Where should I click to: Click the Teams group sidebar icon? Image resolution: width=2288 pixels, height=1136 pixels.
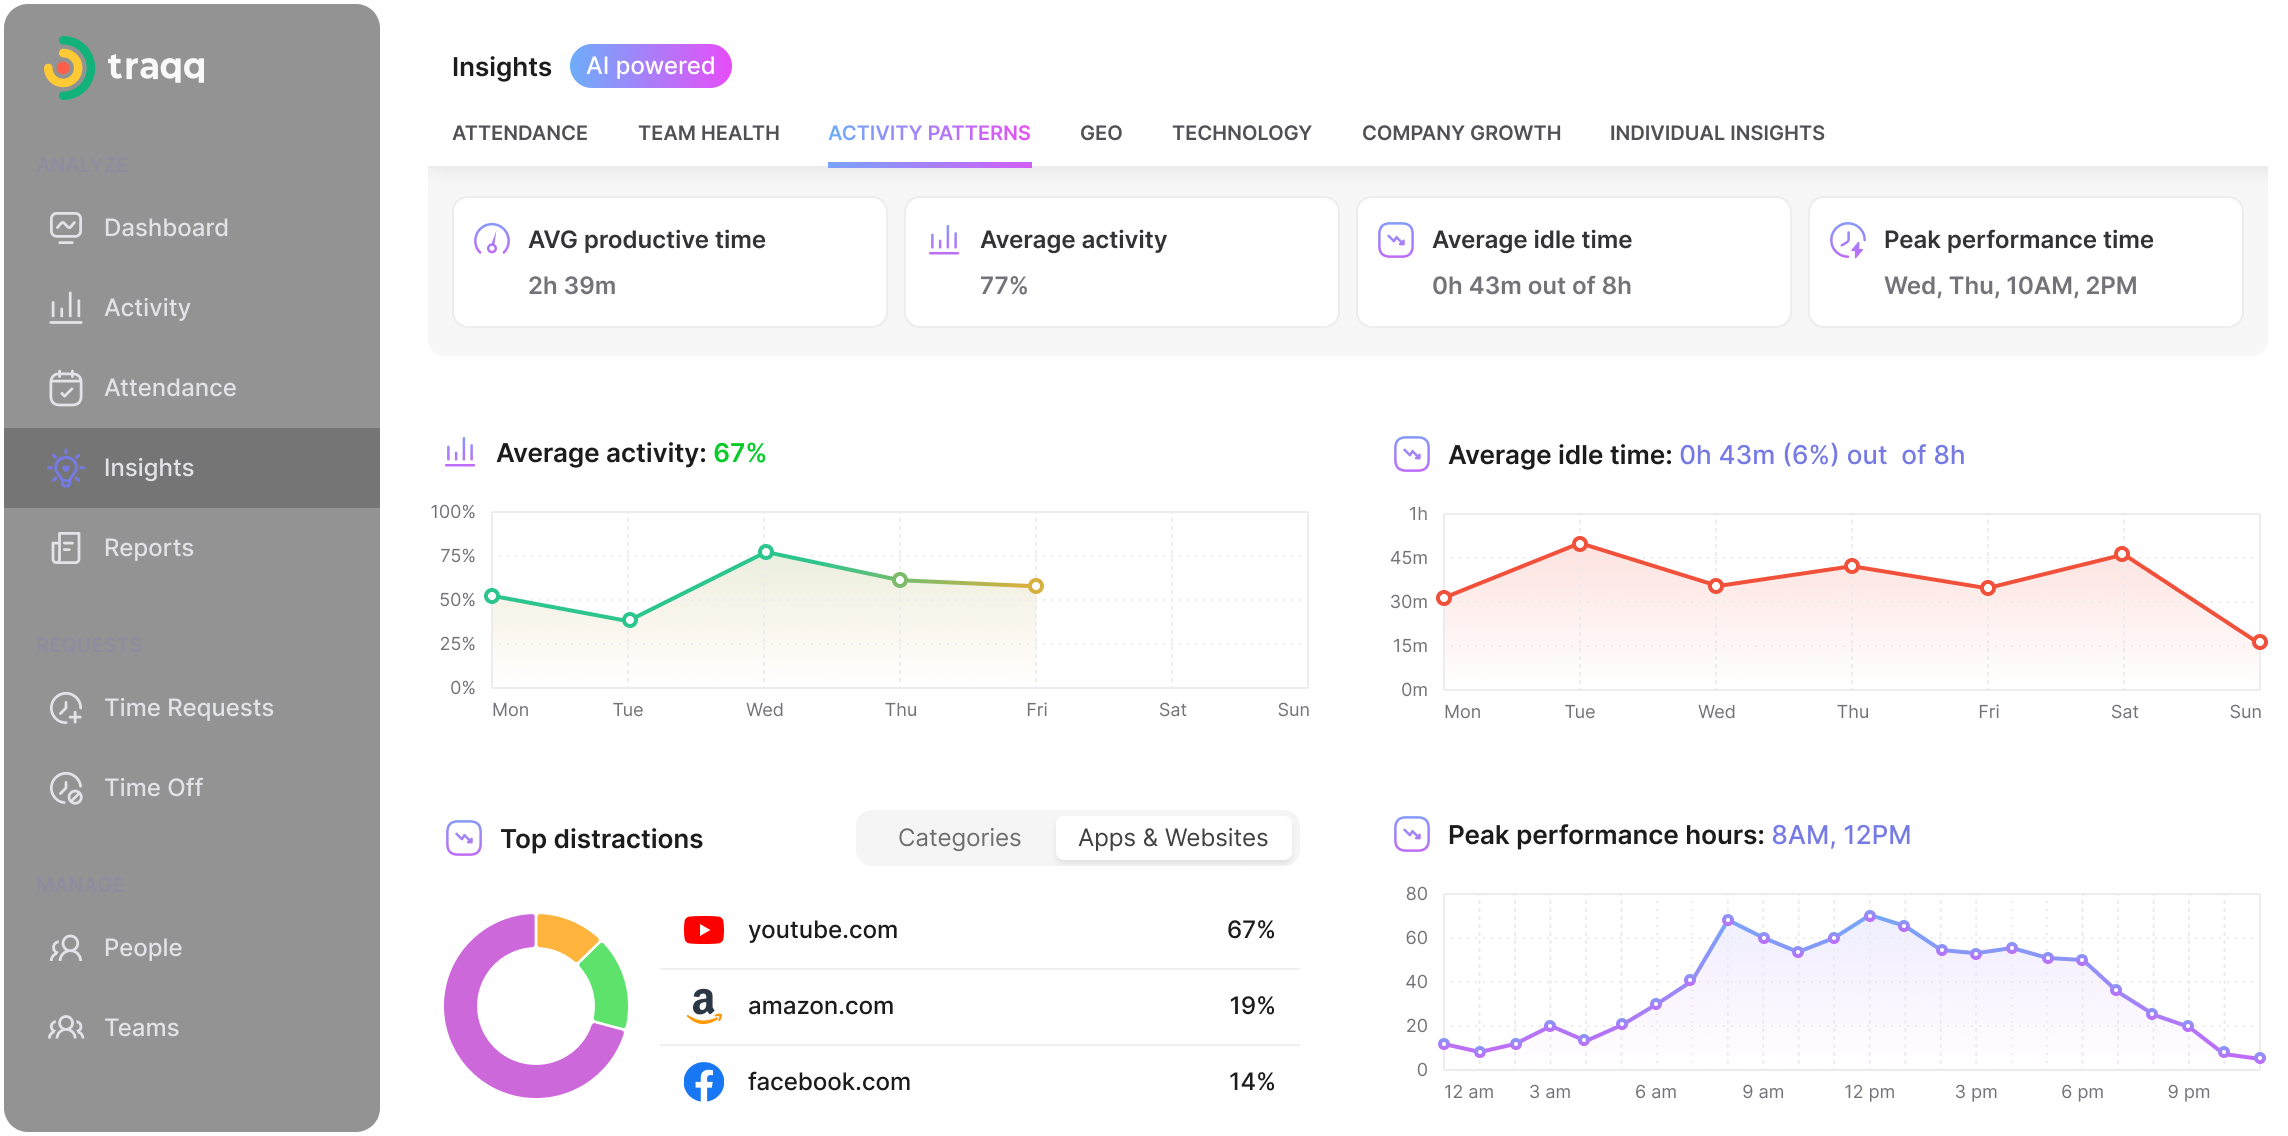coord(66,1028)
